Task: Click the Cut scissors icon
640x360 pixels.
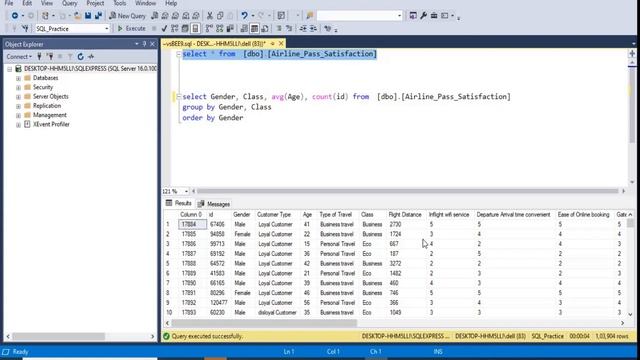Action: tap(210, 16)
